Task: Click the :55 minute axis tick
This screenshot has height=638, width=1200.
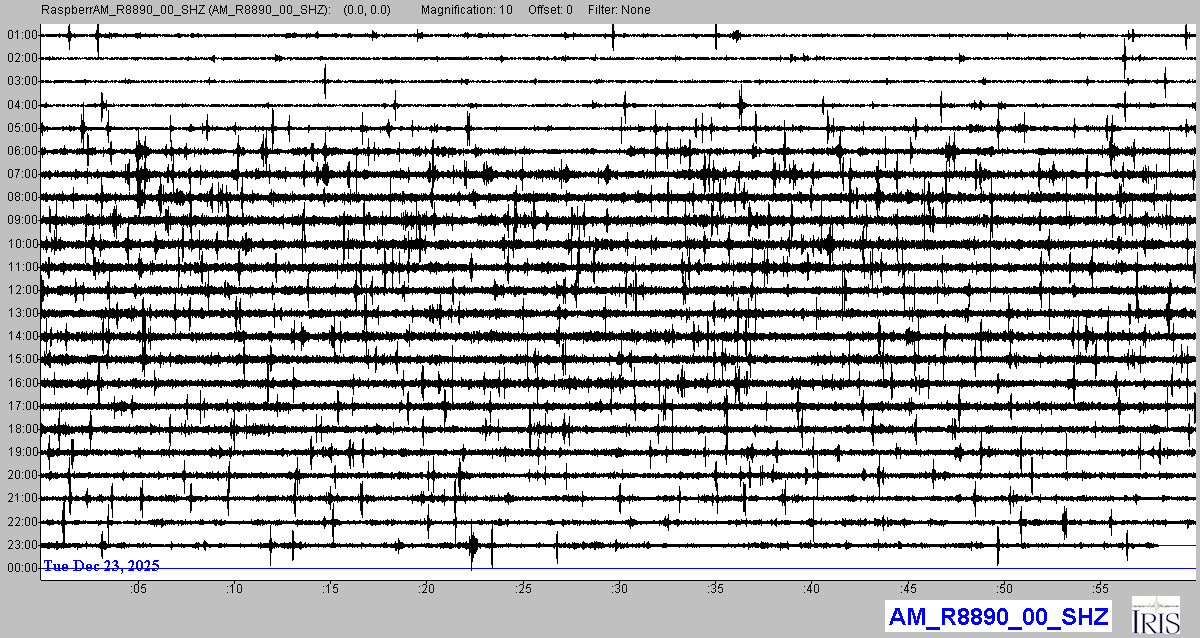Action: (x=1100, y=588)
